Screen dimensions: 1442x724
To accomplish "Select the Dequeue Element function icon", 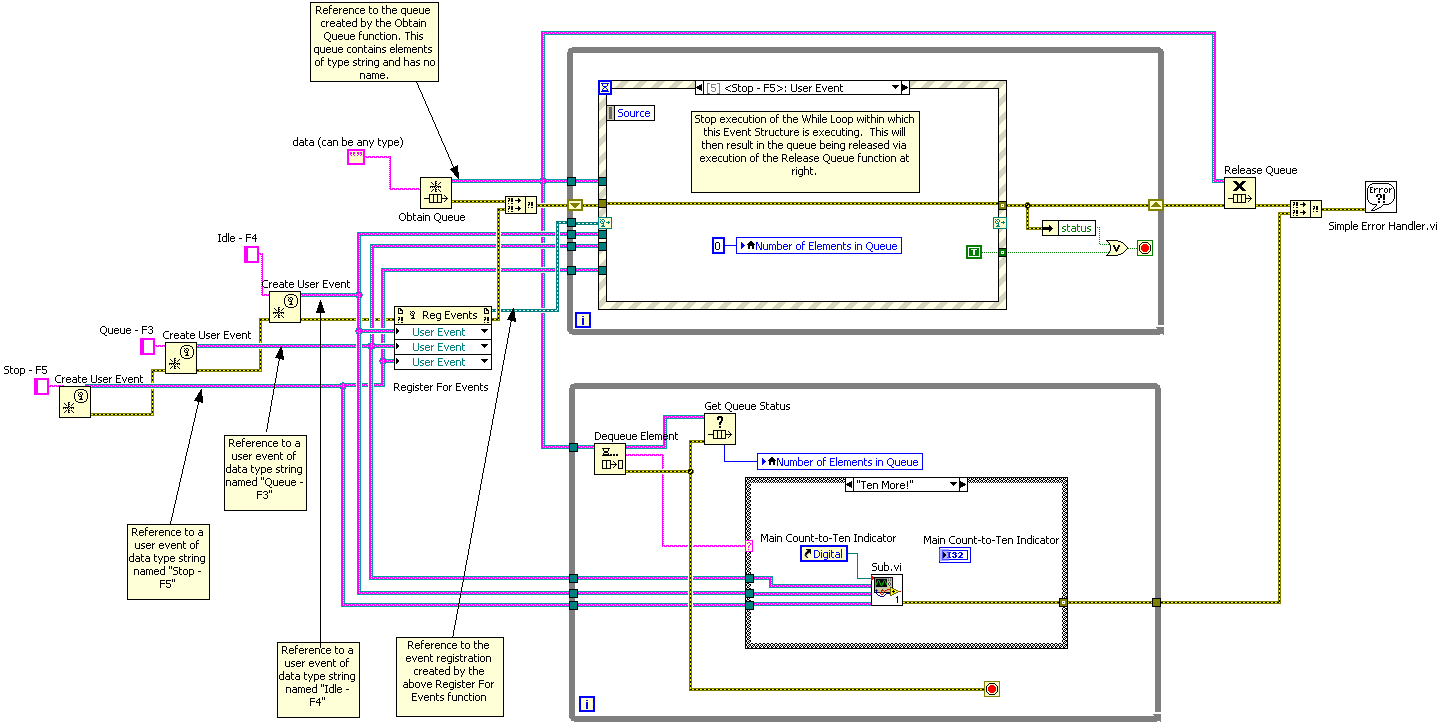I will pyautogui.click(x=610, y=459).
